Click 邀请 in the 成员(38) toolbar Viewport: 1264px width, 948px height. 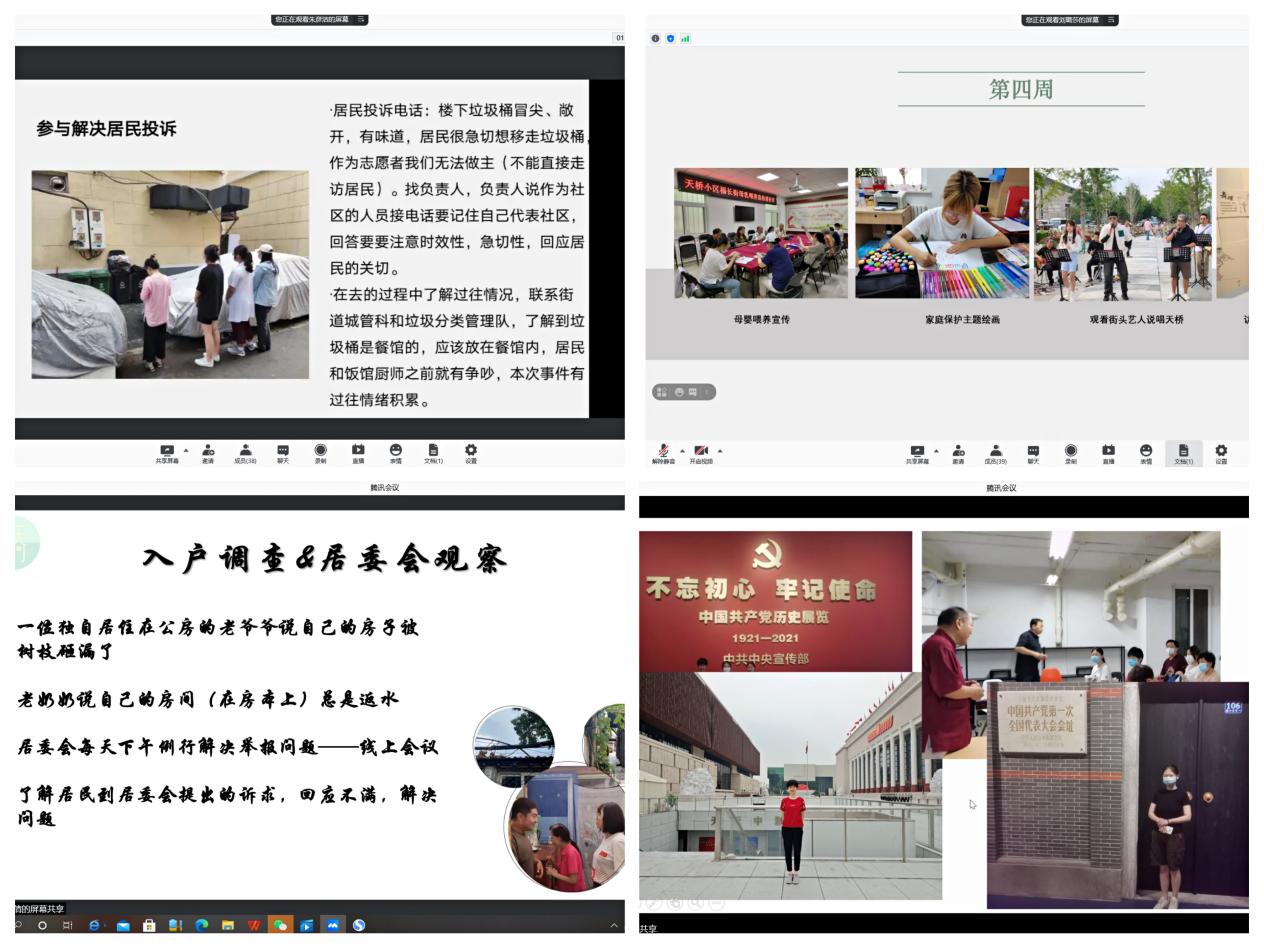(x=208, y=452)
